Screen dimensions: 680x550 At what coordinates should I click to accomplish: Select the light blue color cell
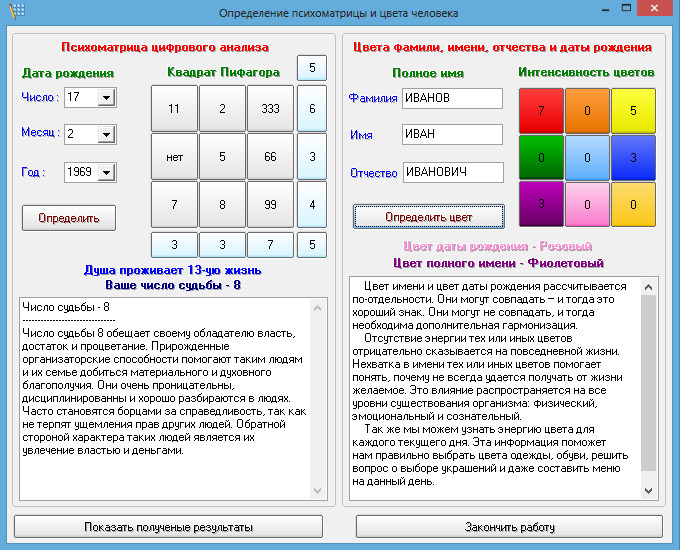[587, 157]
